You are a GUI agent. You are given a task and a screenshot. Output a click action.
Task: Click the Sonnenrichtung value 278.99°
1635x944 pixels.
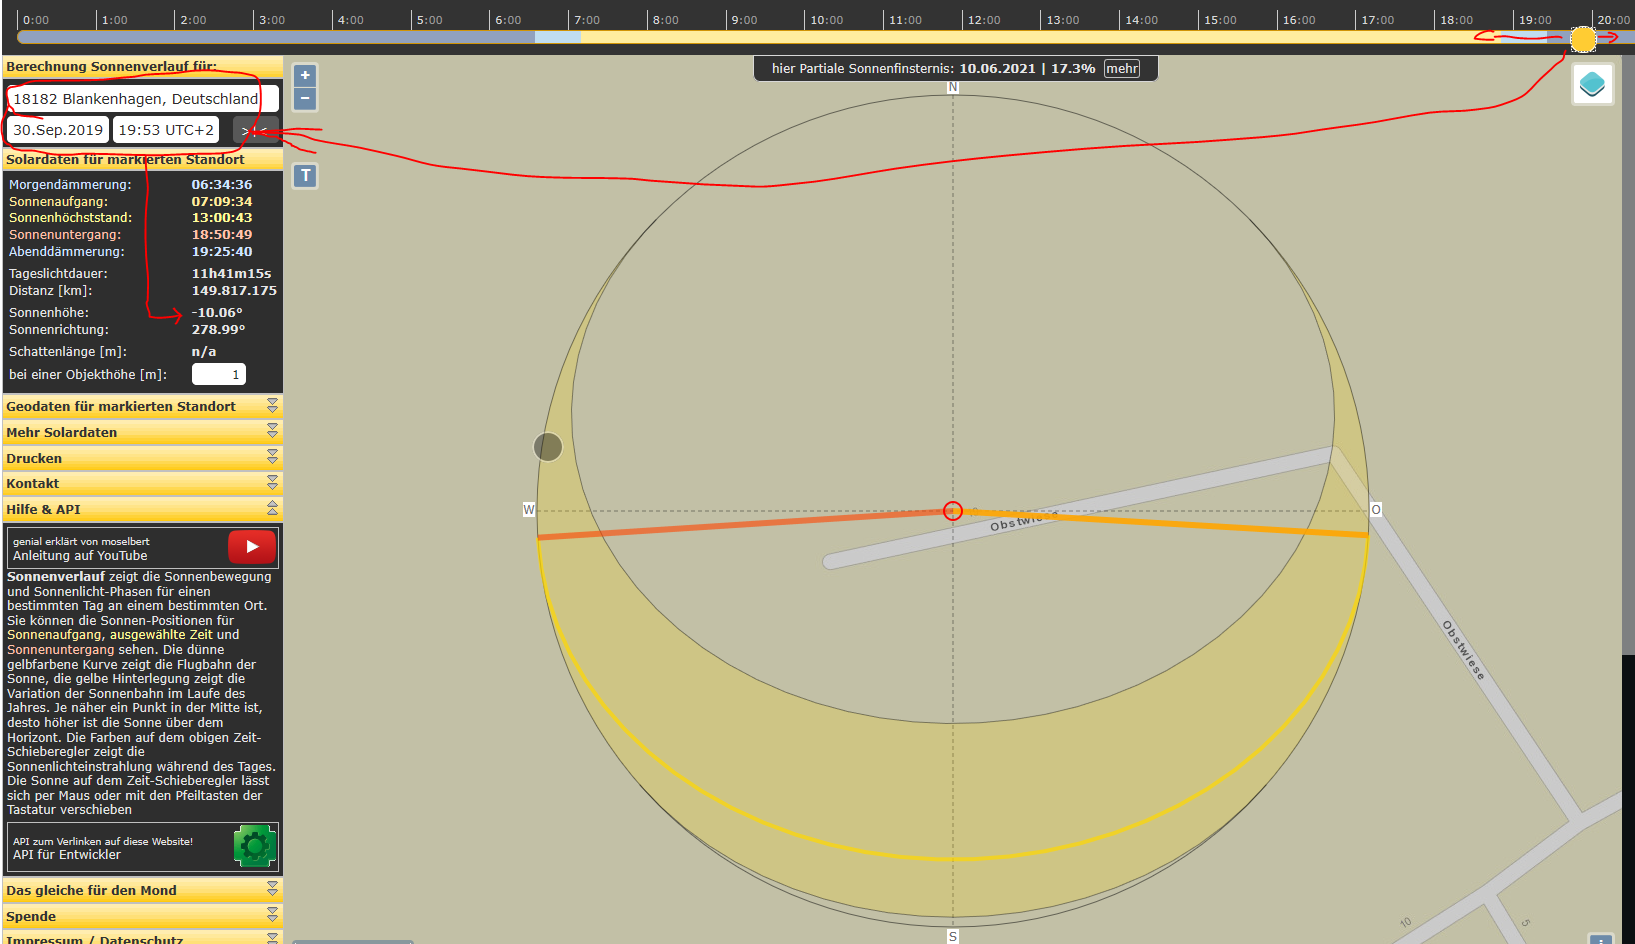tap(218, 330)
